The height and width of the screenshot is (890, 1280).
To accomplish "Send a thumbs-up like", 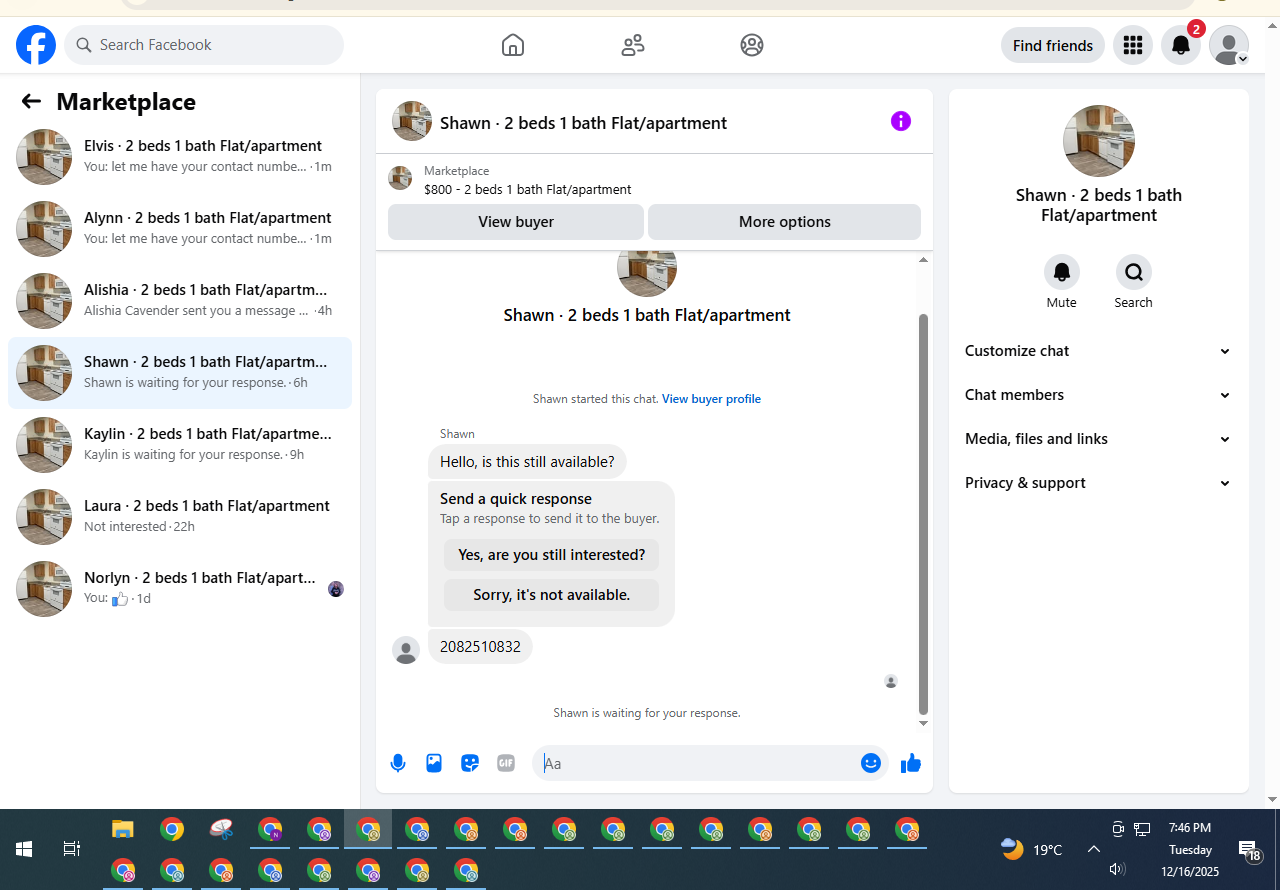I will click(910, 763).
